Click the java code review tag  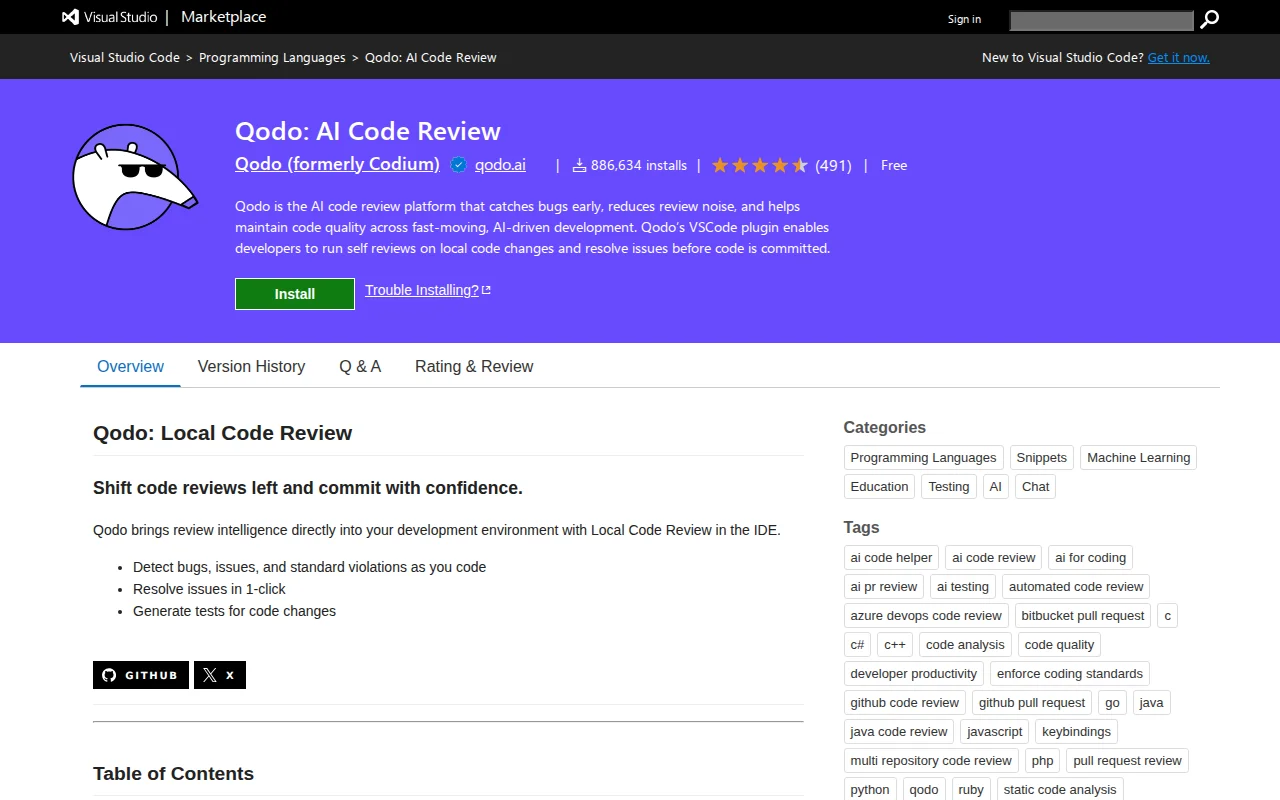tap(899, 732)
